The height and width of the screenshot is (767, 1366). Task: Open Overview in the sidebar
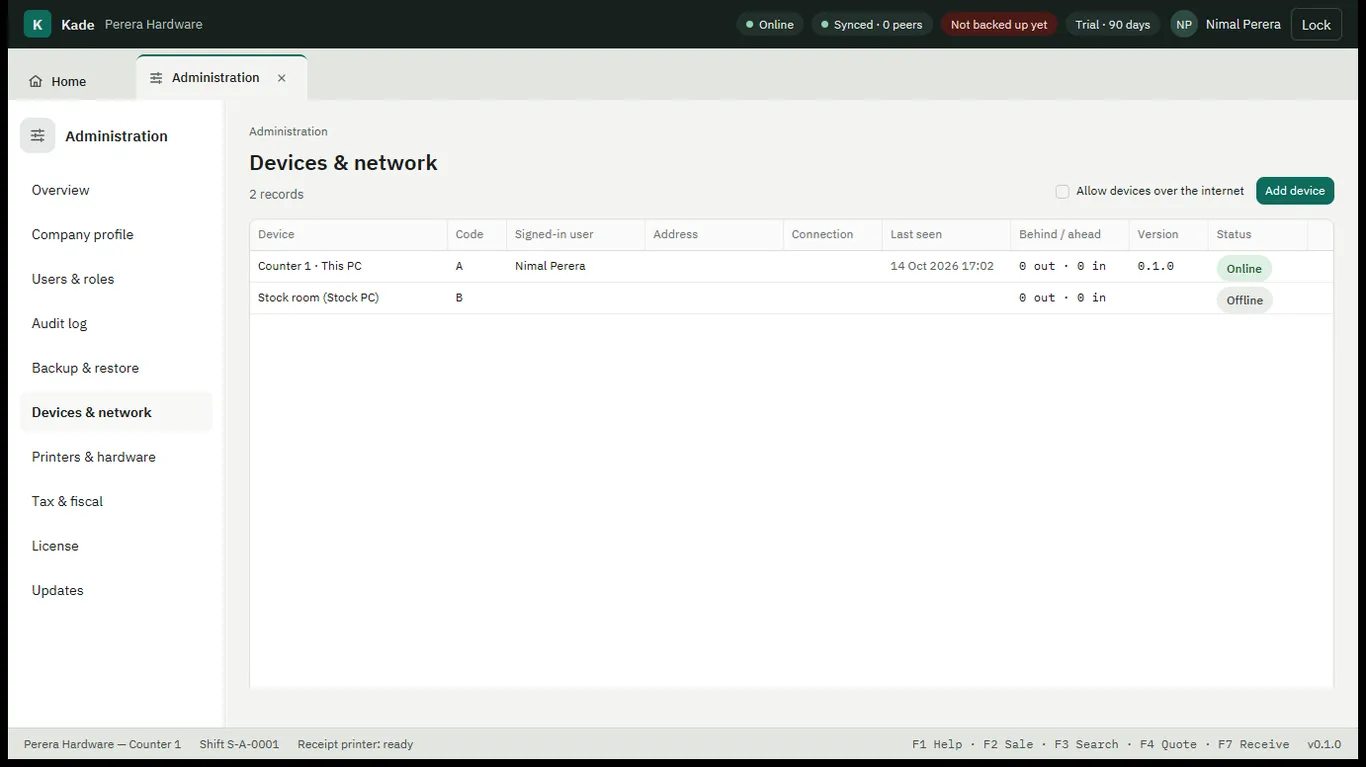tap(116, 190)
